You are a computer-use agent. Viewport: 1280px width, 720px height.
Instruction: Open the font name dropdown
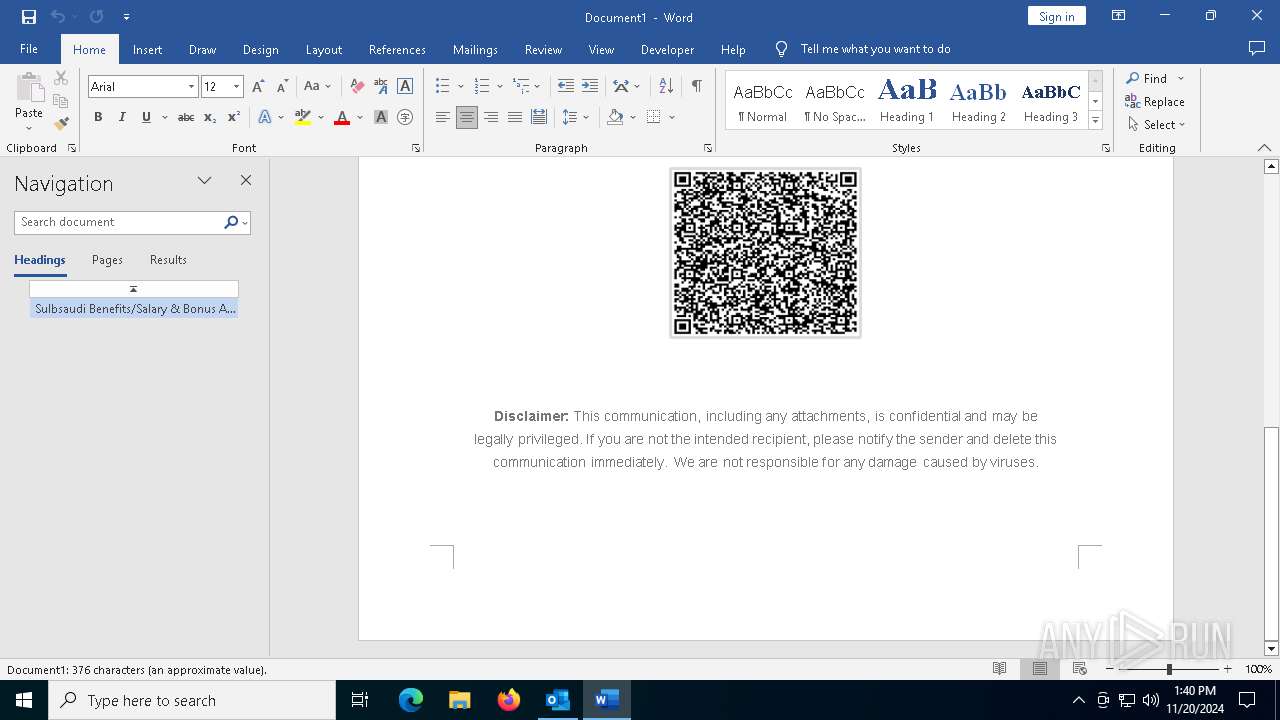[x=191, y=87]
